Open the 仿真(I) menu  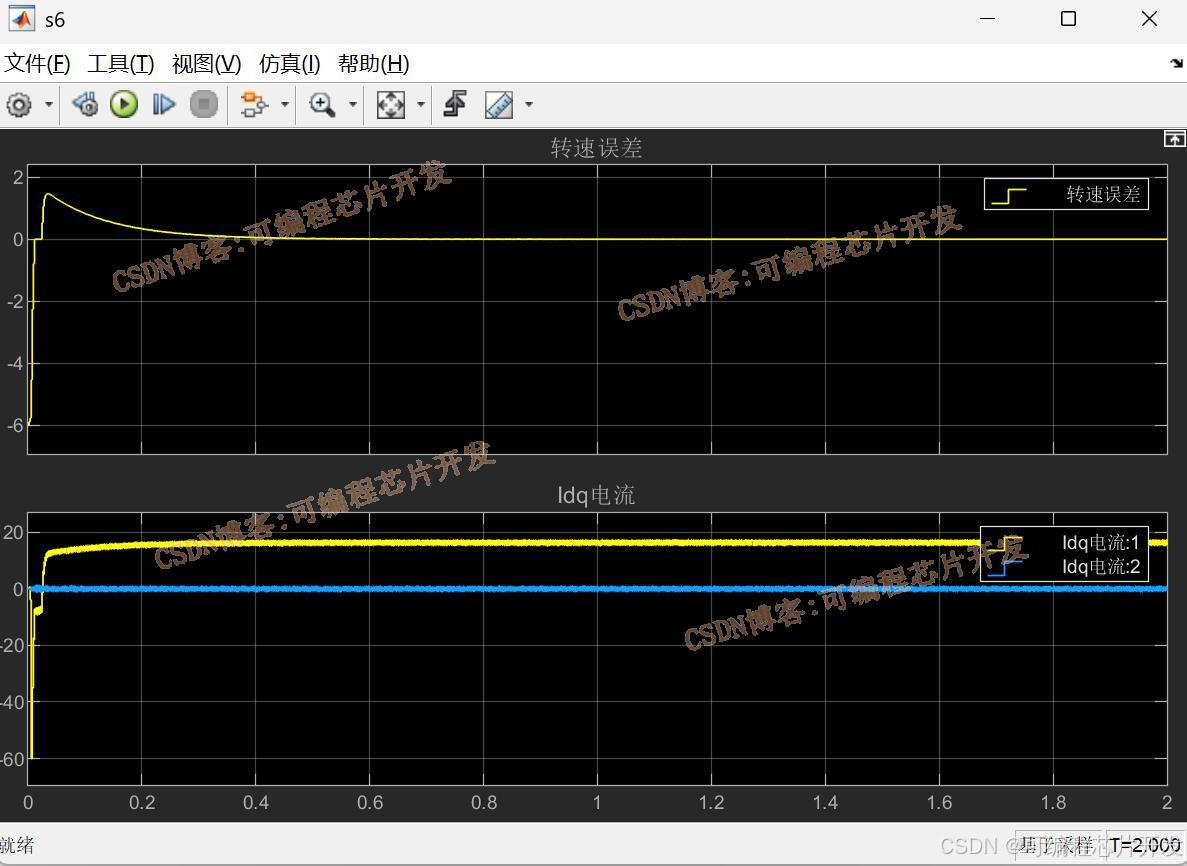[x=289, y=64]
